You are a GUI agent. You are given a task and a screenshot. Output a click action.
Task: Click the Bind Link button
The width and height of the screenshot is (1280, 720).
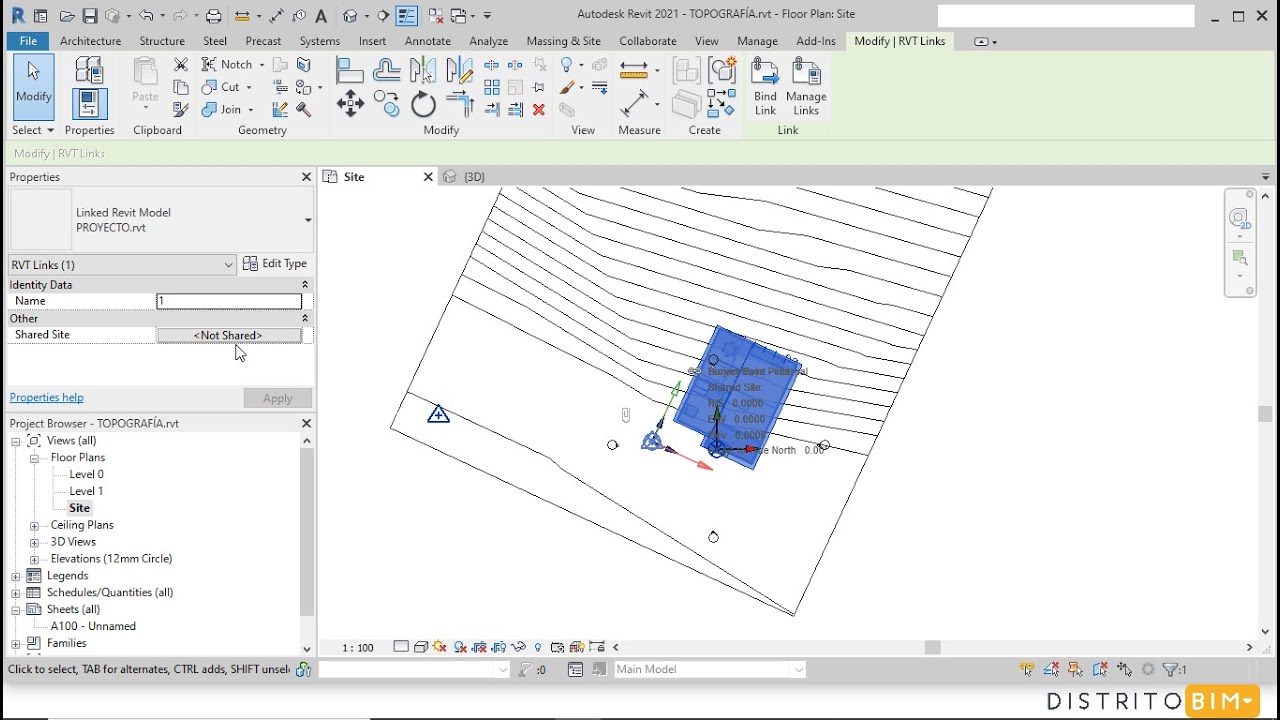point(765,87)
